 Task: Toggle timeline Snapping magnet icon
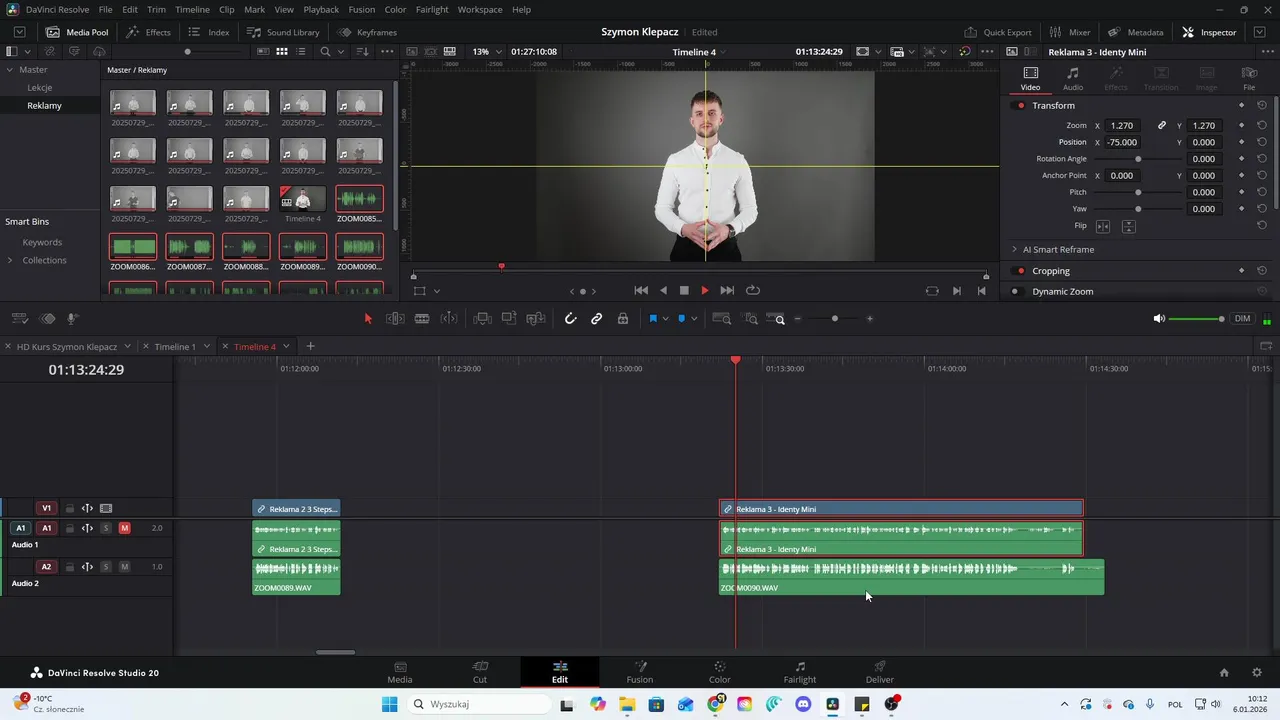[x=570, y=319]
